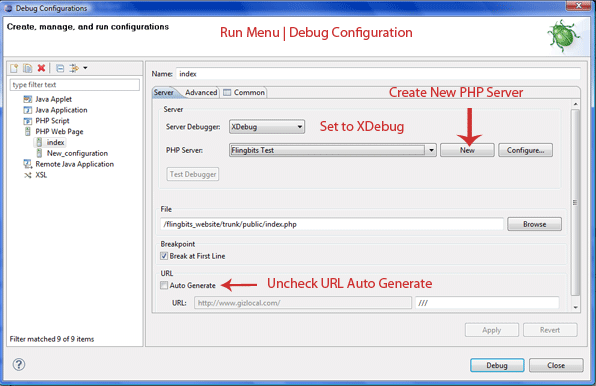Click the Debug Configurations title bar icon
The height and width of the screenshot is (386, 596).
[8, 8]
